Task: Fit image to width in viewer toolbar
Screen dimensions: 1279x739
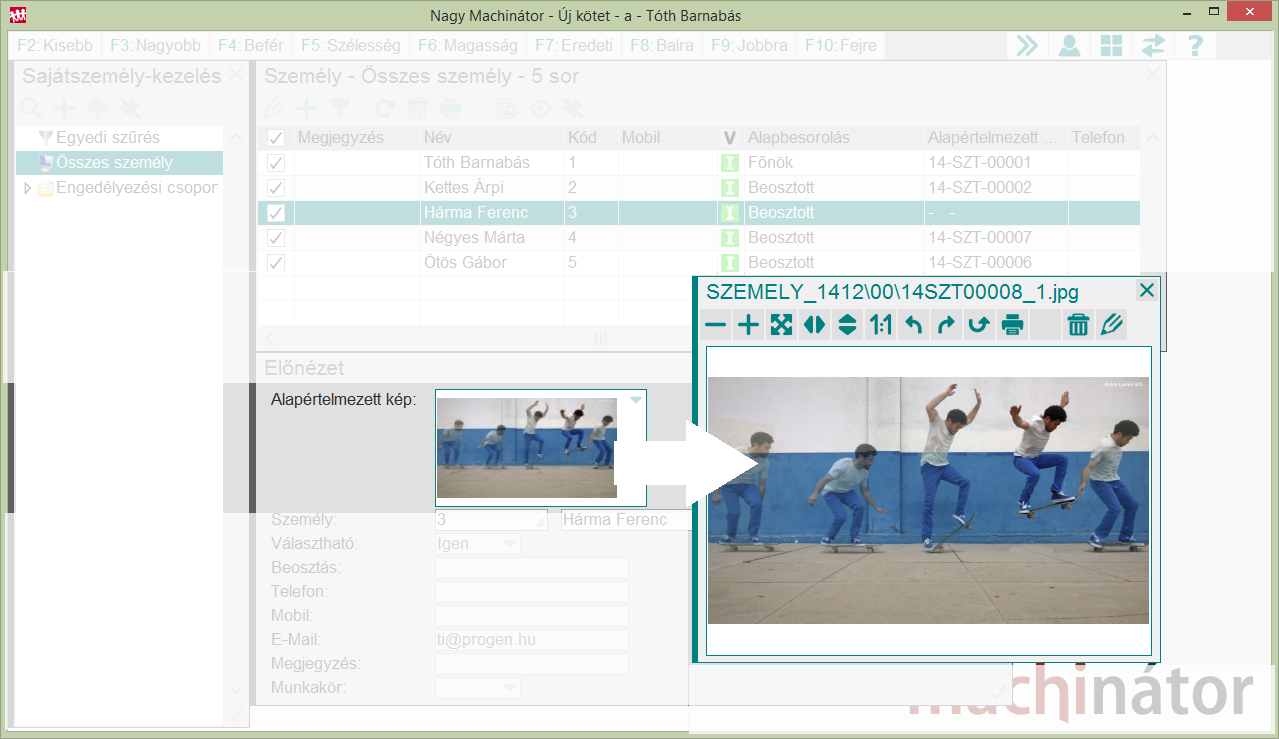Action: (x=814, y=325)
